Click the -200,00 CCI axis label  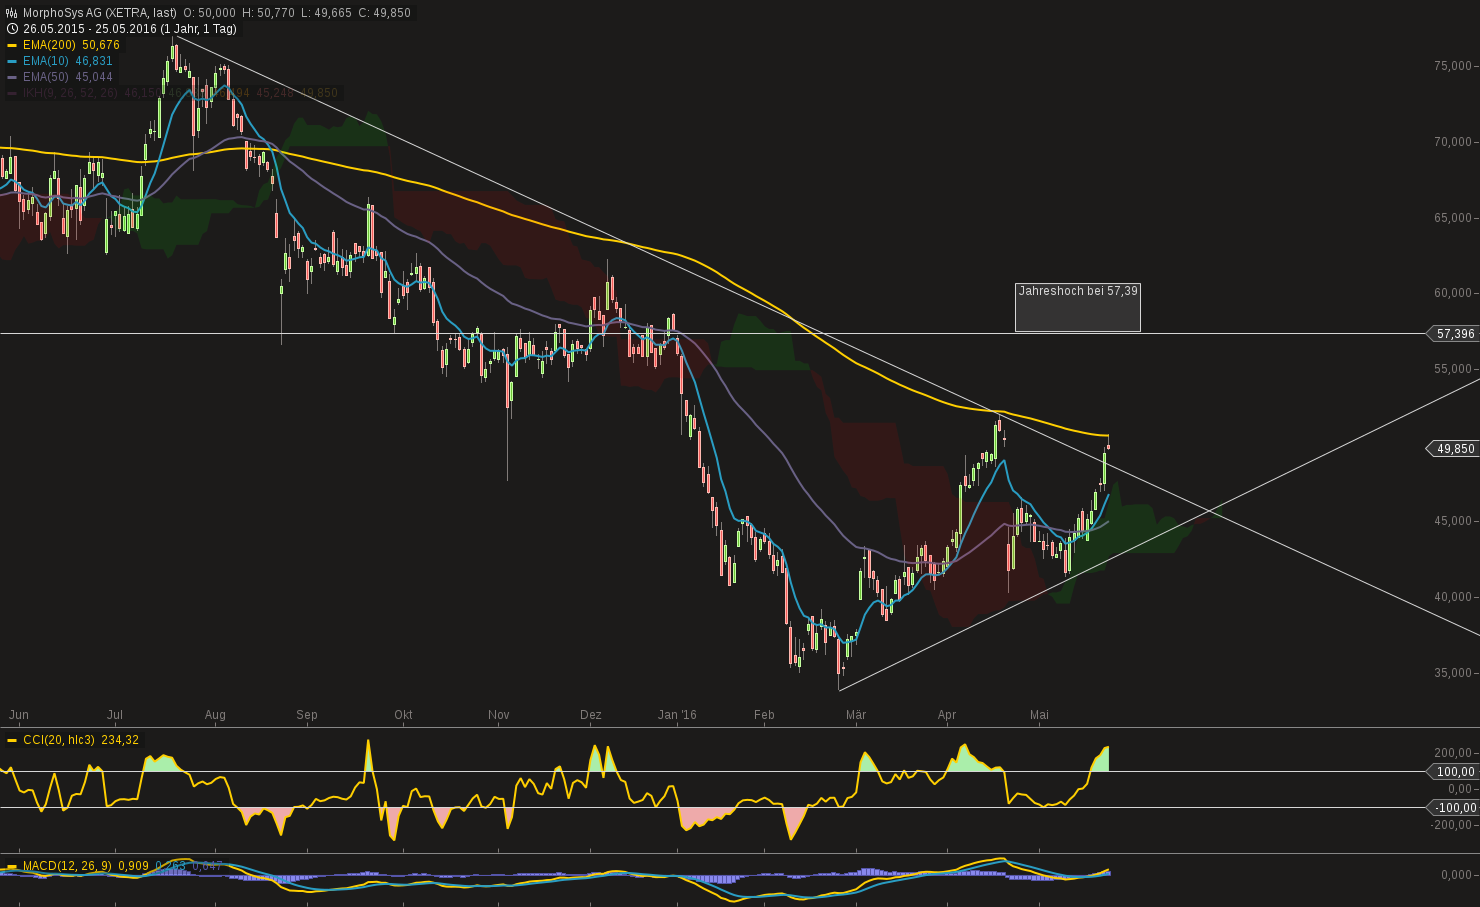[x=1452, y=825]
